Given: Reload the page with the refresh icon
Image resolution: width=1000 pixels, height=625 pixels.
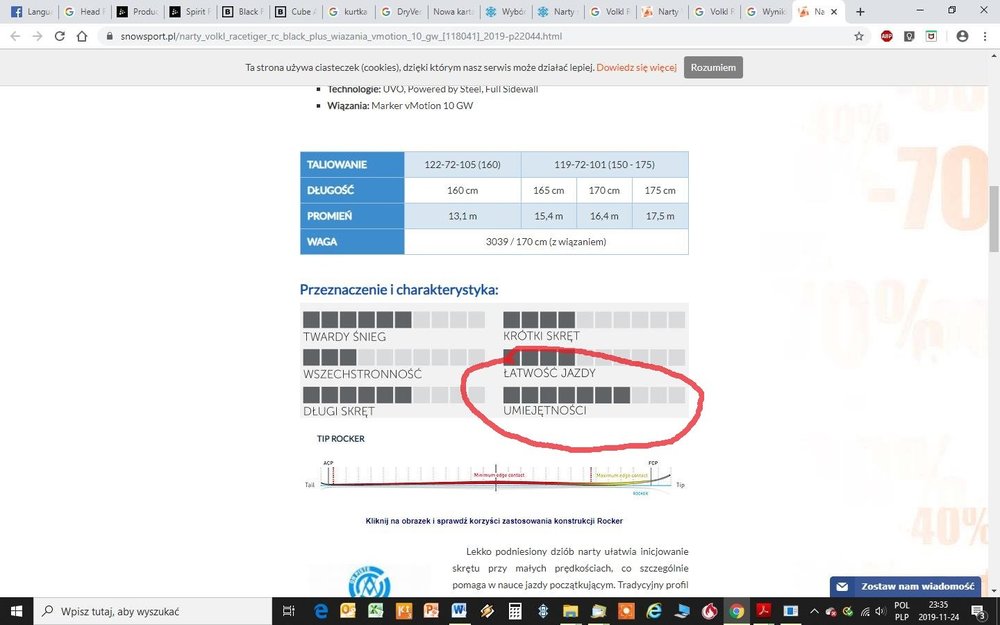Looking at the screenshot, I should [x=60, y=36].
